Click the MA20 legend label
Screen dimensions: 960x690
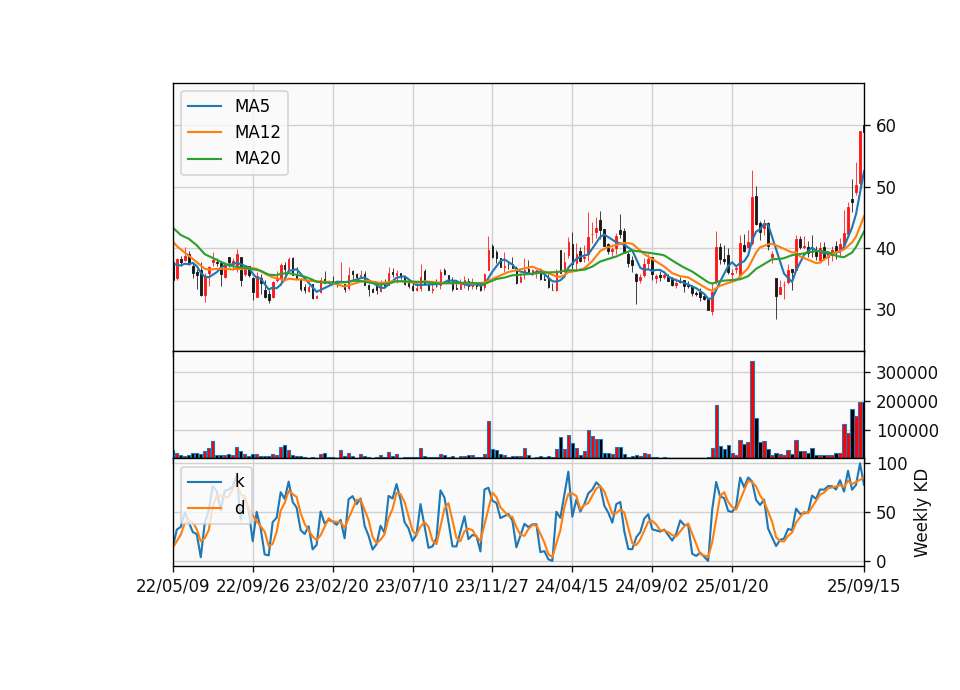[x=257, y=158]
